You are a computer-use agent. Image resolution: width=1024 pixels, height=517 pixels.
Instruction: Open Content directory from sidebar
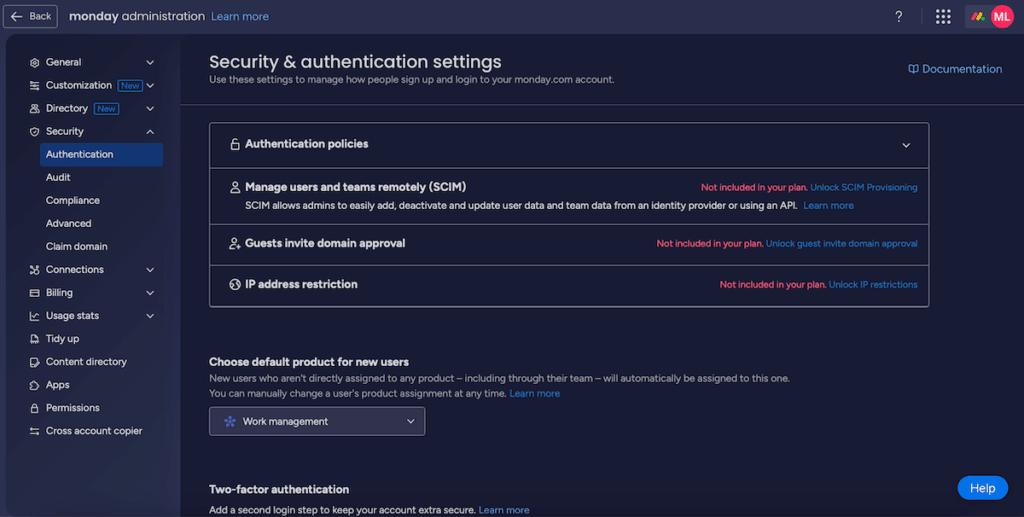pyautogui.click(x=86, y=362)
